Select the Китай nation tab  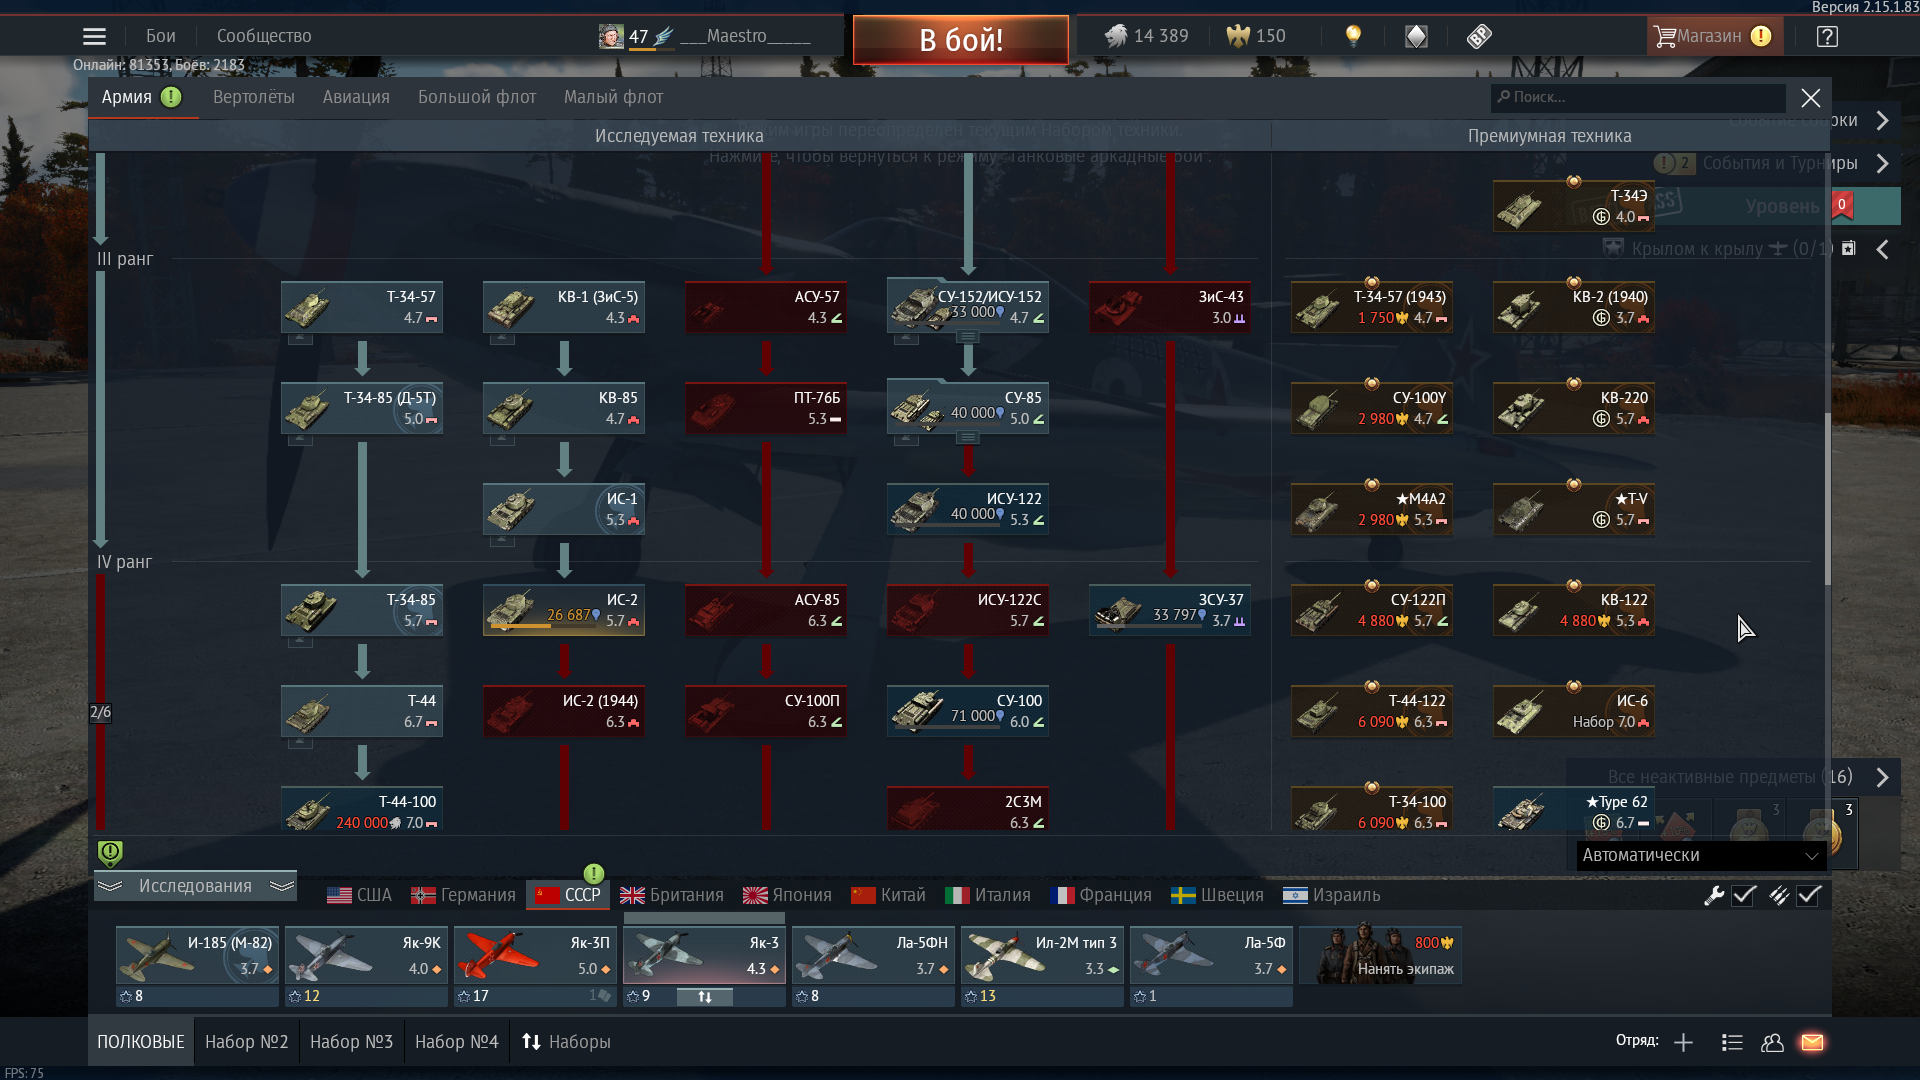pos(888,895)
